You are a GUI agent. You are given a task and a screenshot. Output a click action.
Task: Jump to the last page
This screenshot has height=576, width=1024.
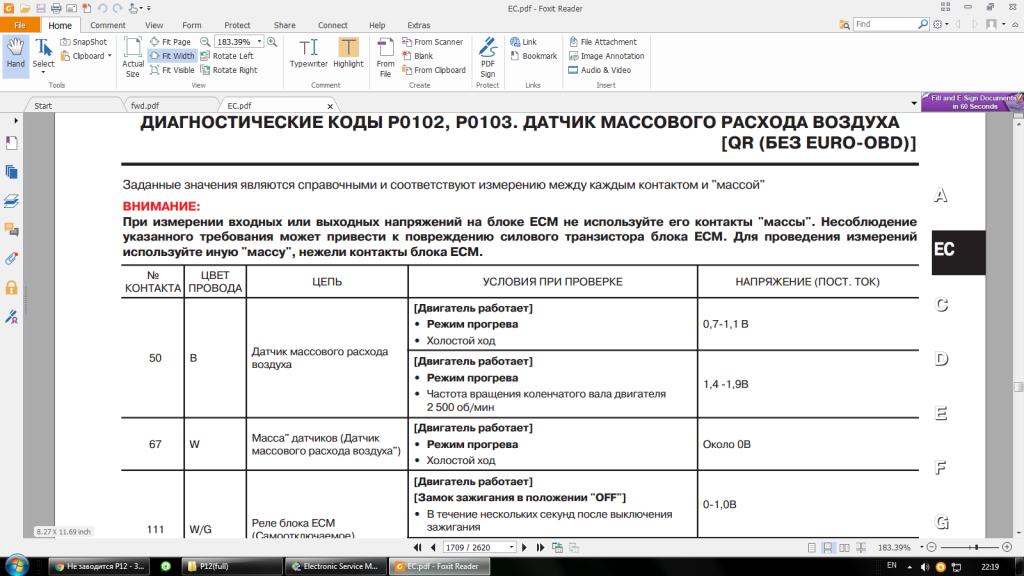[x=540, y=547]
